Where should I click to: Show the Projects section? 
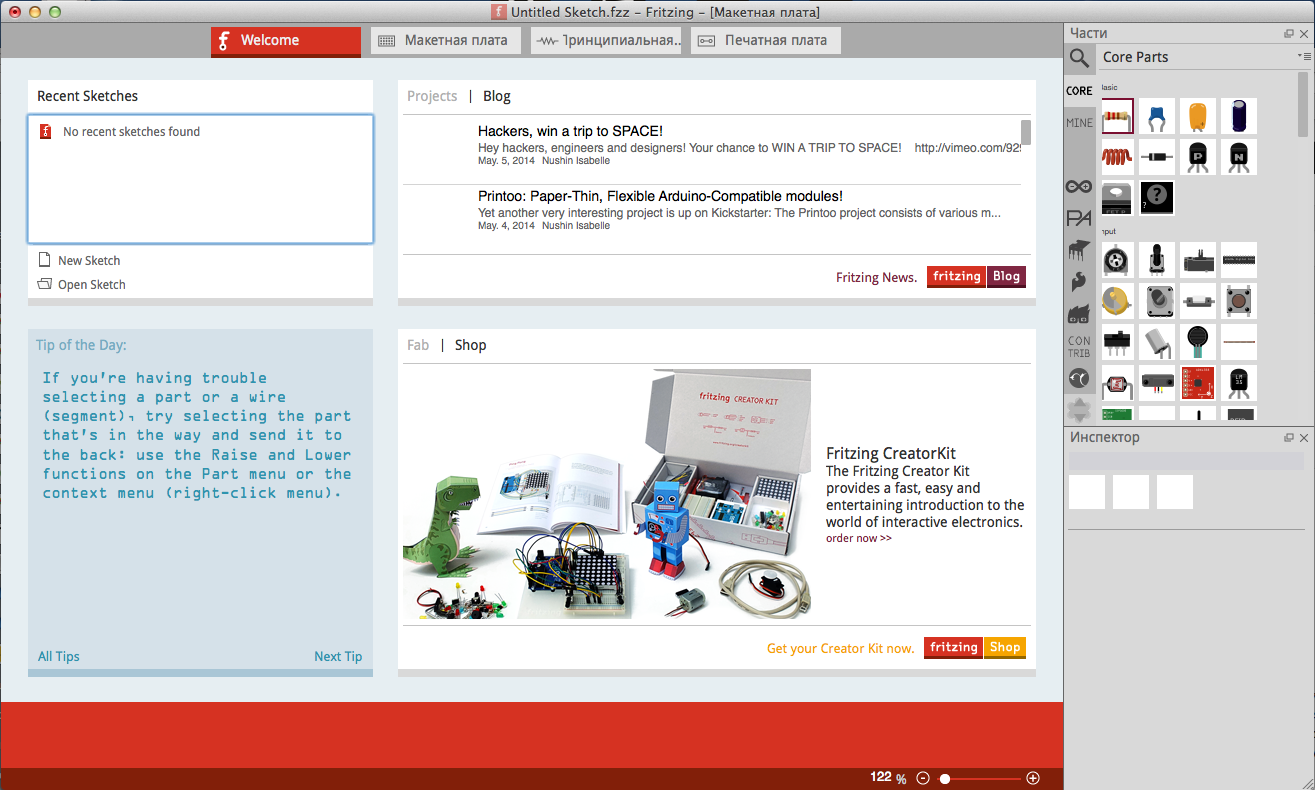[x=432, y=96]
